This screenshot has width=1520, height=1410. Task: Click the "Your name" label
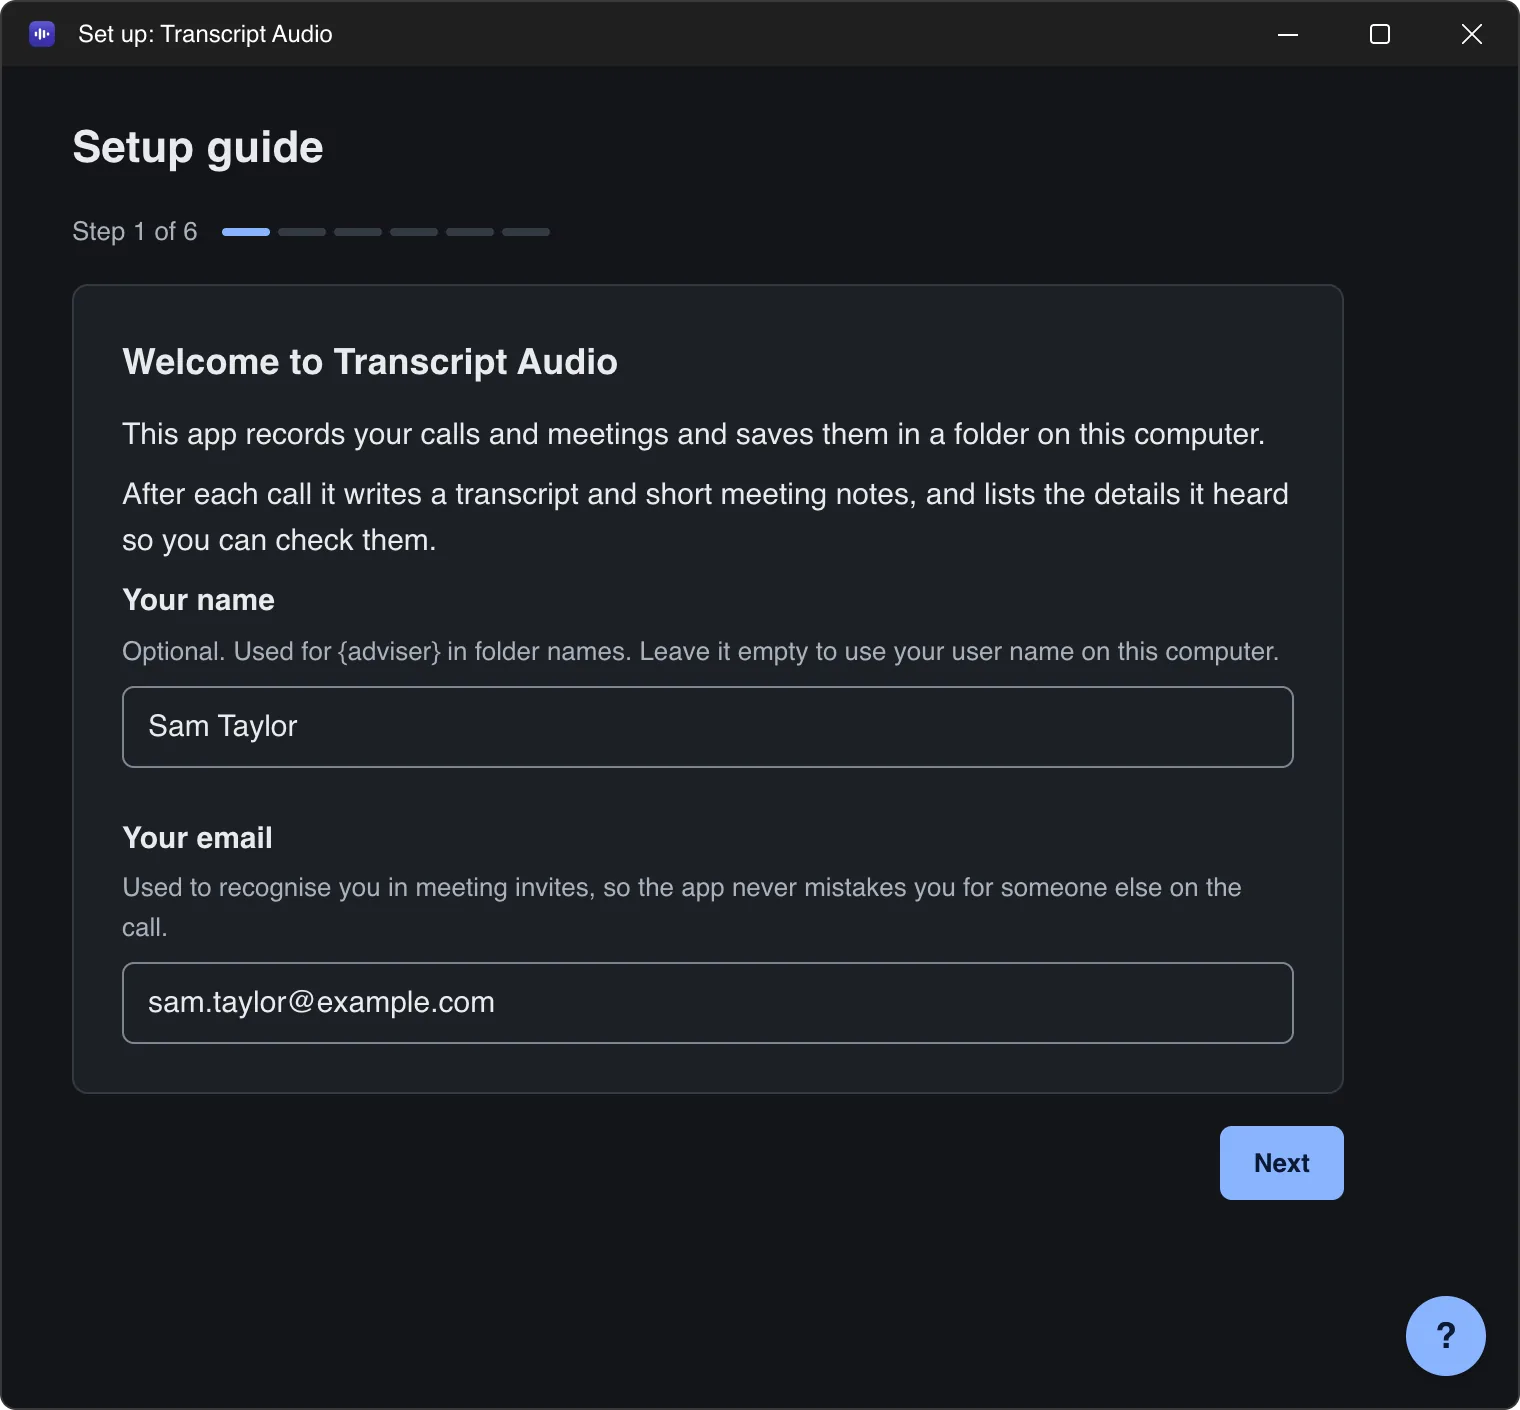pyautogui.click(x=198, y=600)
